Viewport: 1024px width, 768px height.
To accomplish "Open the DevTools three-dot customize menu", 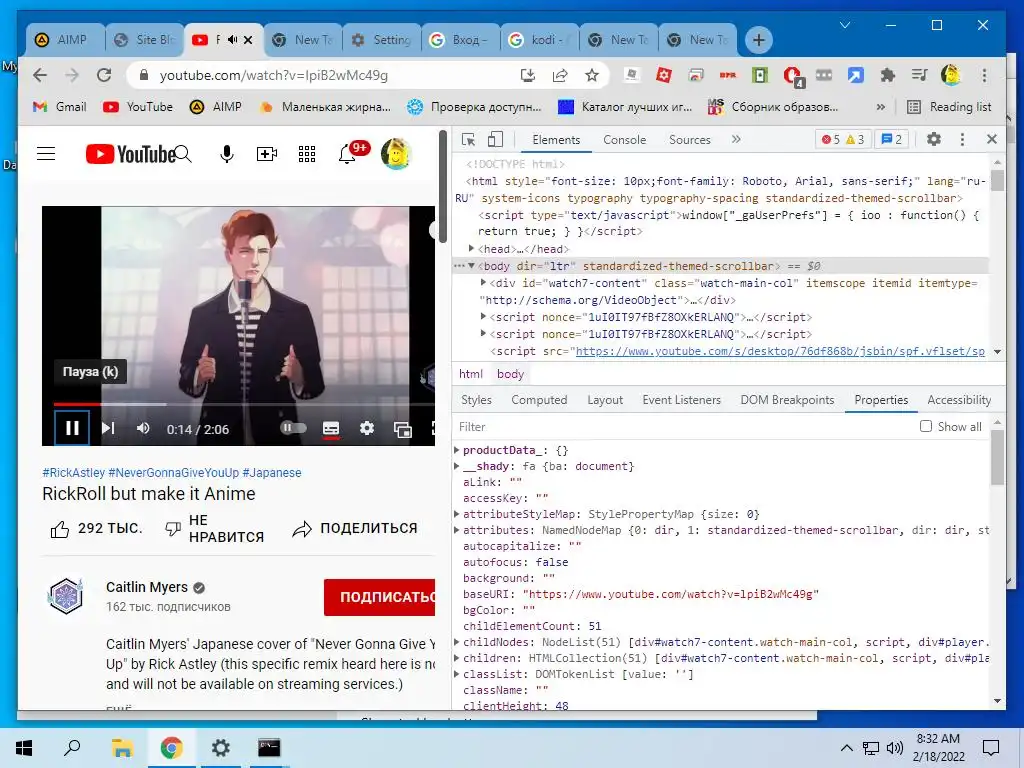I will 962,139.
